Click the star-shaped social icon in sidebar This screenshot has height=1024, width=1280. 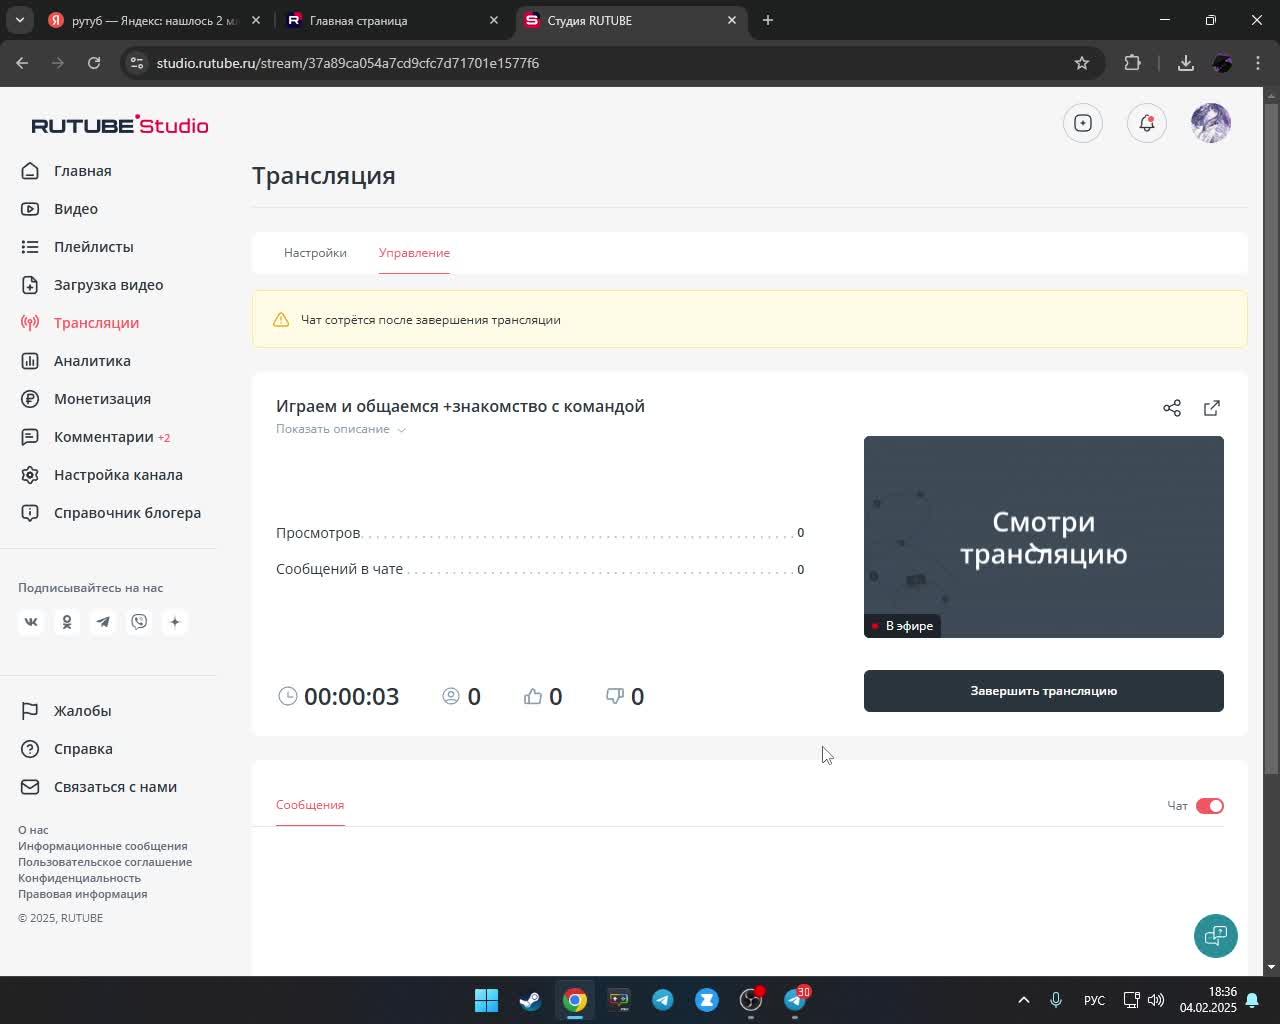point(175,622)
